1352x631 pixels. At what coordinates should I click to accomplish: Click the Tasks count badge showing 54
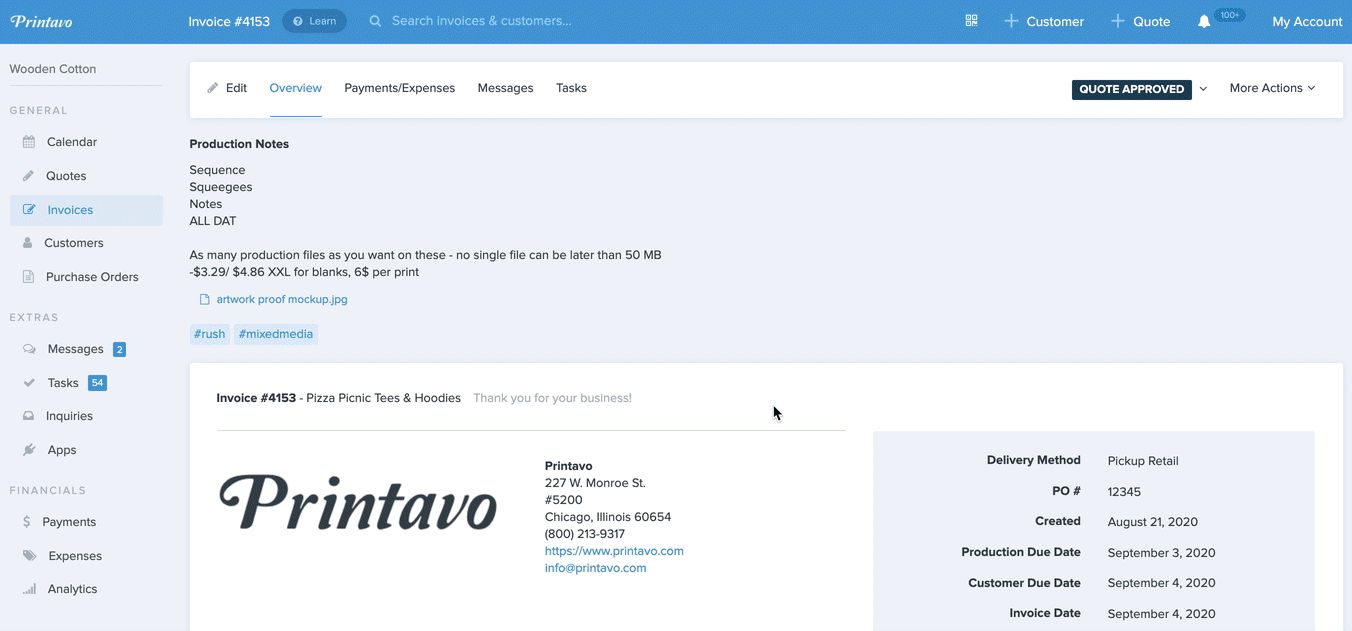[97, 383]
